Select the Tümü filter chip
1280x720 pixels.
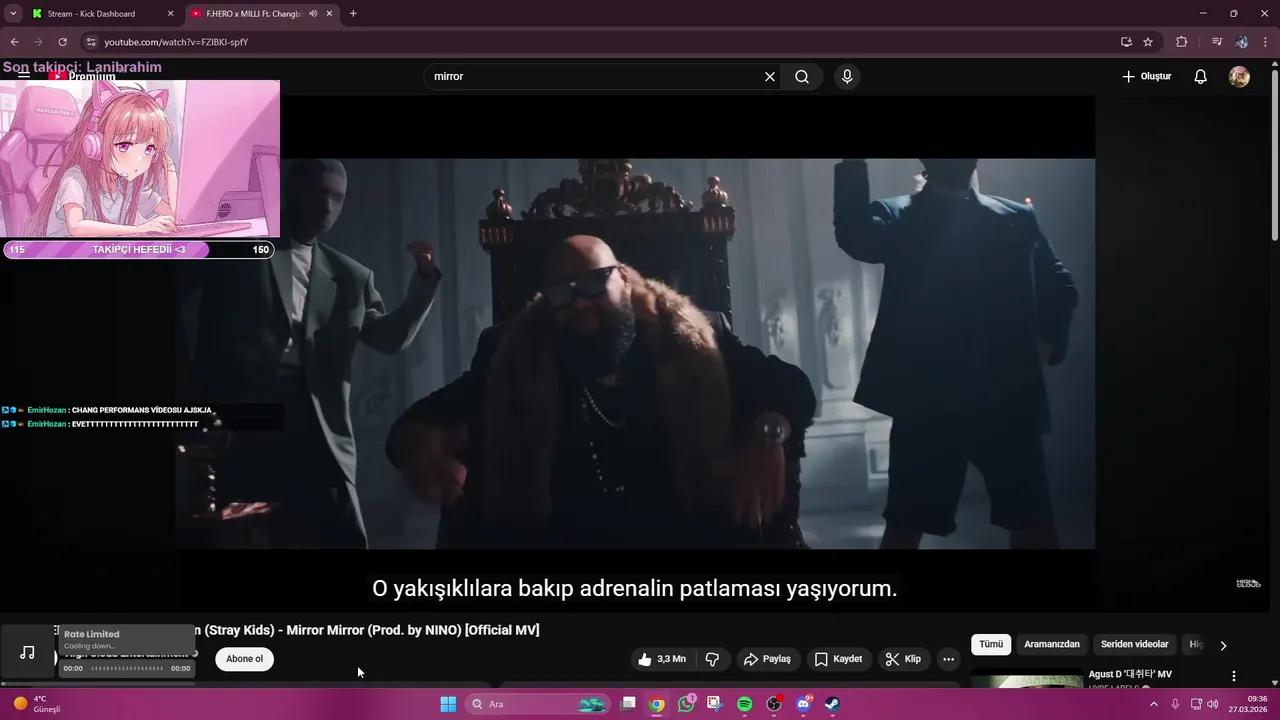point(991,645)
